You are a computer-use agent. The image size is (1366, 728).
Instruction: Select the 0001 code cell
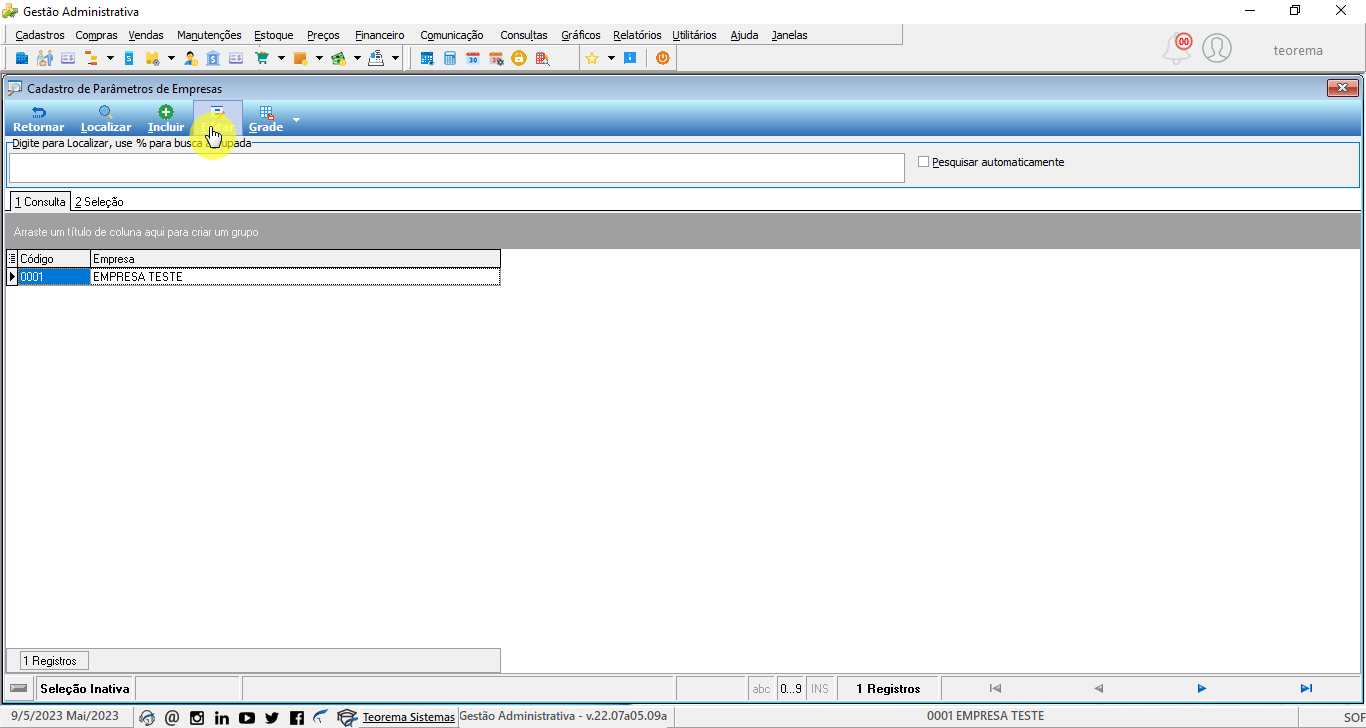[x=54, y=277]
